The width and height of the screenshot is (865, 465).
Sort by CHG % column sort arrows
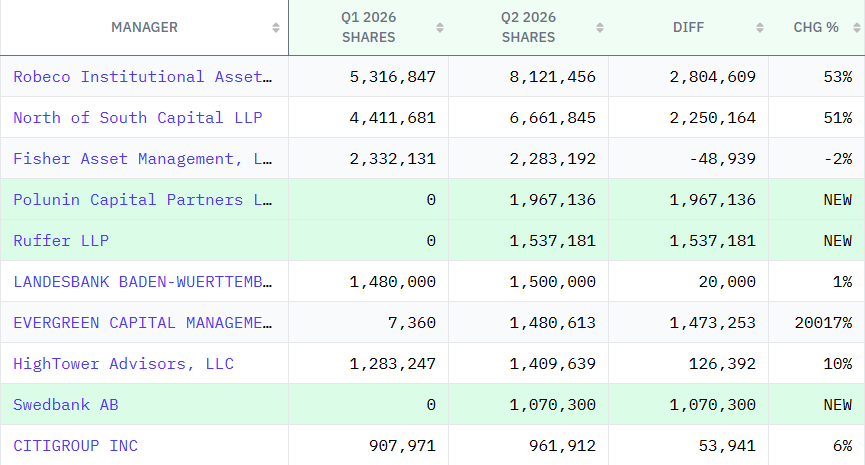[857, 28]
